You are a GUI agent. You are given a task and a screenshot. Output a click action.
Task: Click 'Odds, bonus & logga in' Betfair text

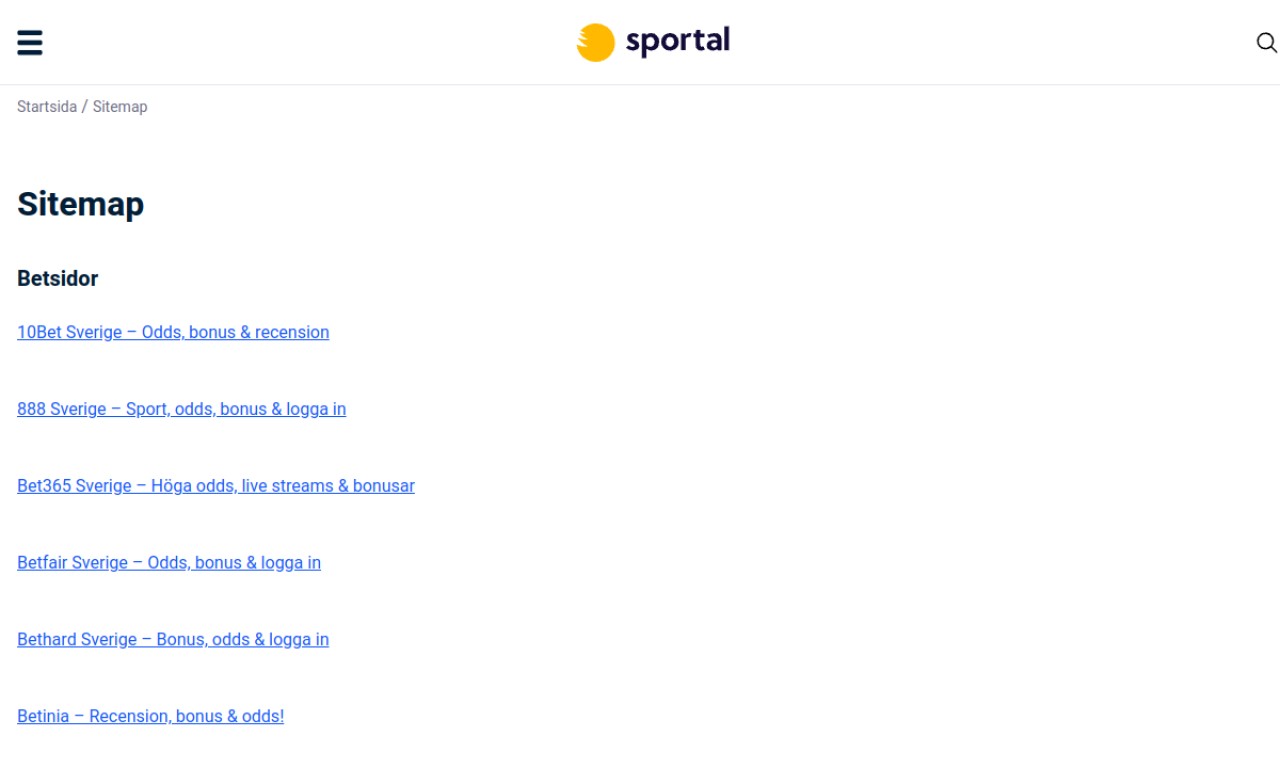click(x=234, y=563)
